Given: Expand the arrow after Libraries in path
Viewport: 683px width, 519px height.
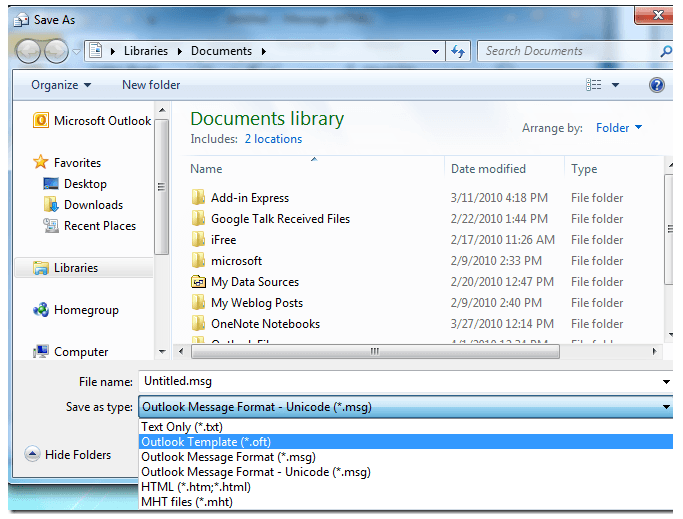Looking at the screenshot, I should (179, 51).
